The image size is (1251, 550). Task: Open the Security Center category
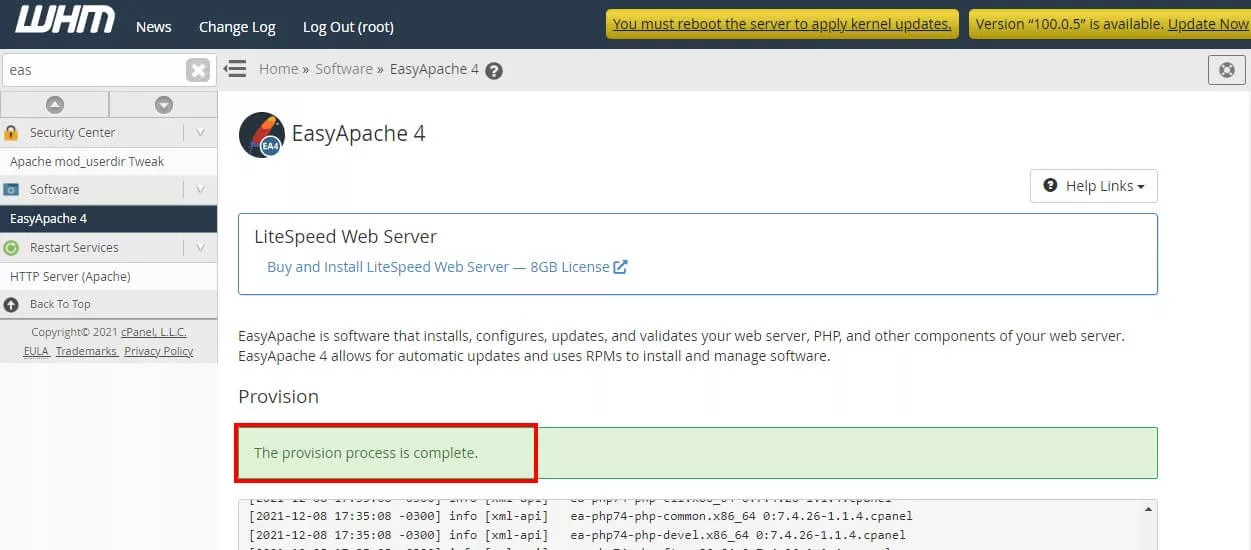point(72,132)
